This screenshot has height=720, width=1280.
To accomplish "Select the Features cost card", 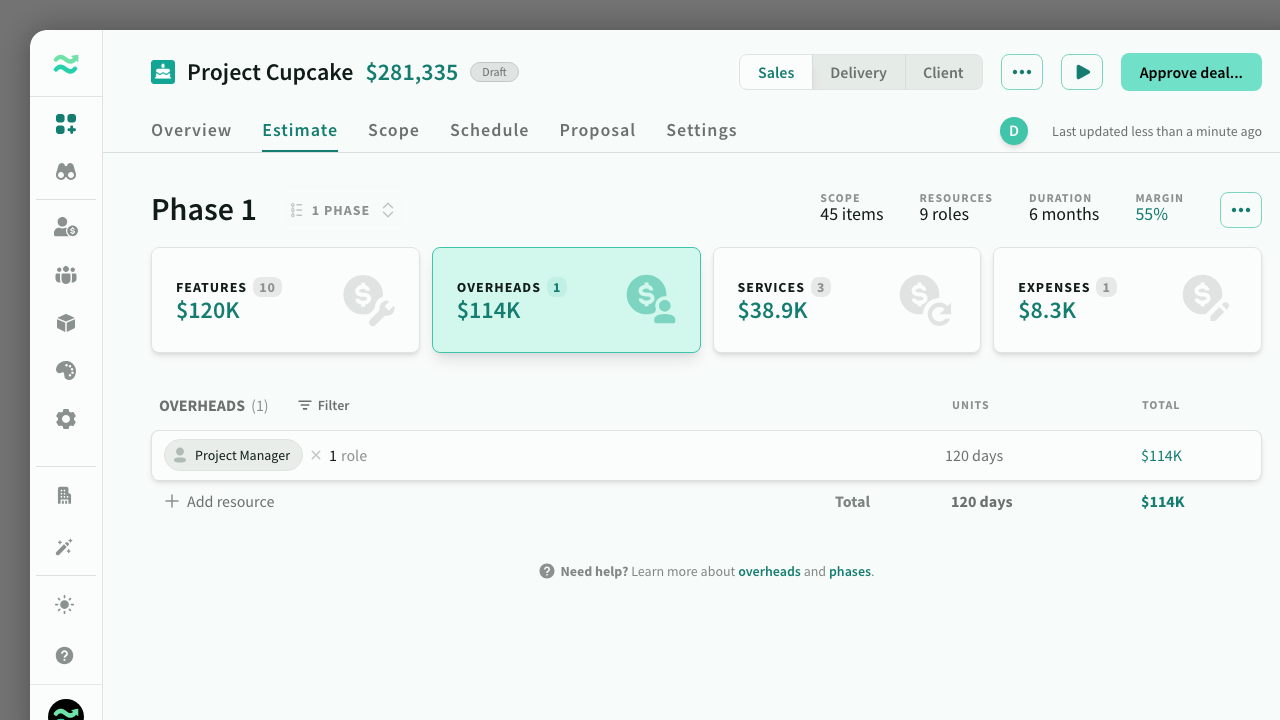I will 285,300.
